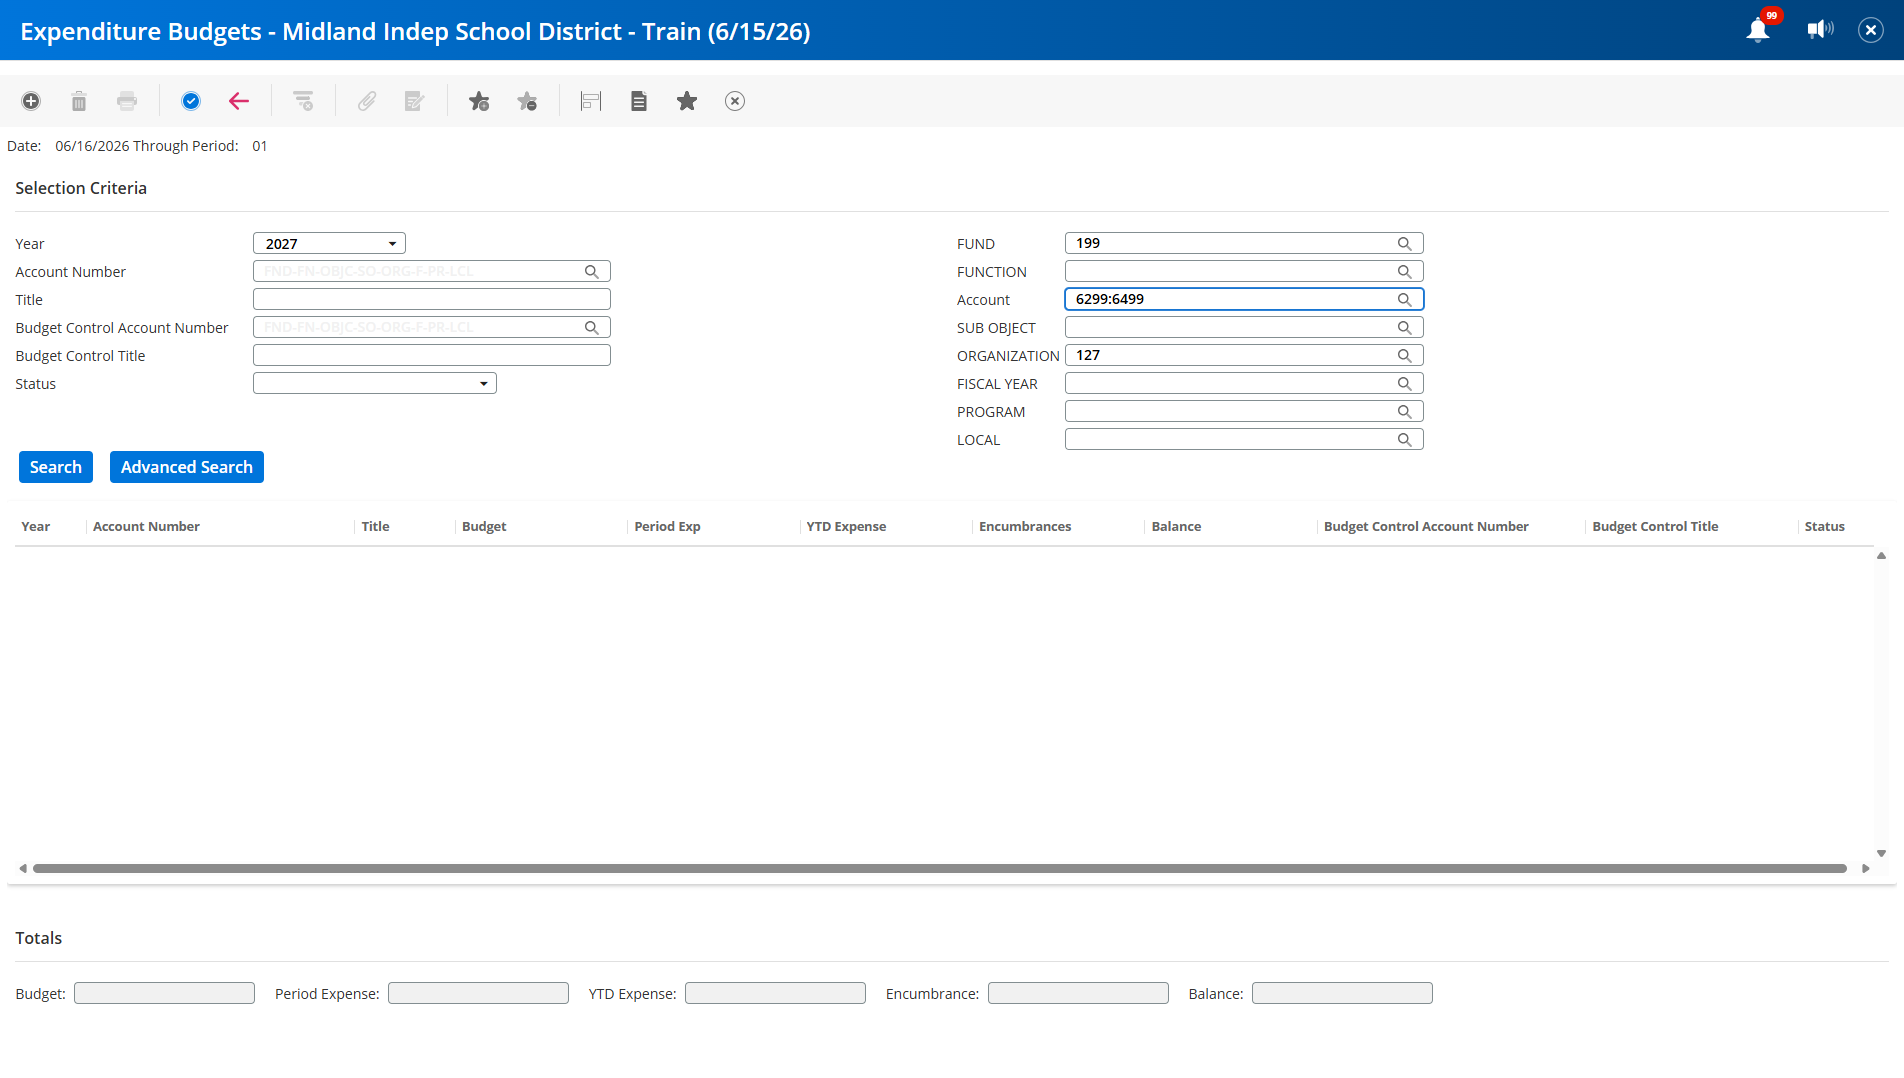
Task: Click Account segment search magnifier
Action: (1405, 300)
